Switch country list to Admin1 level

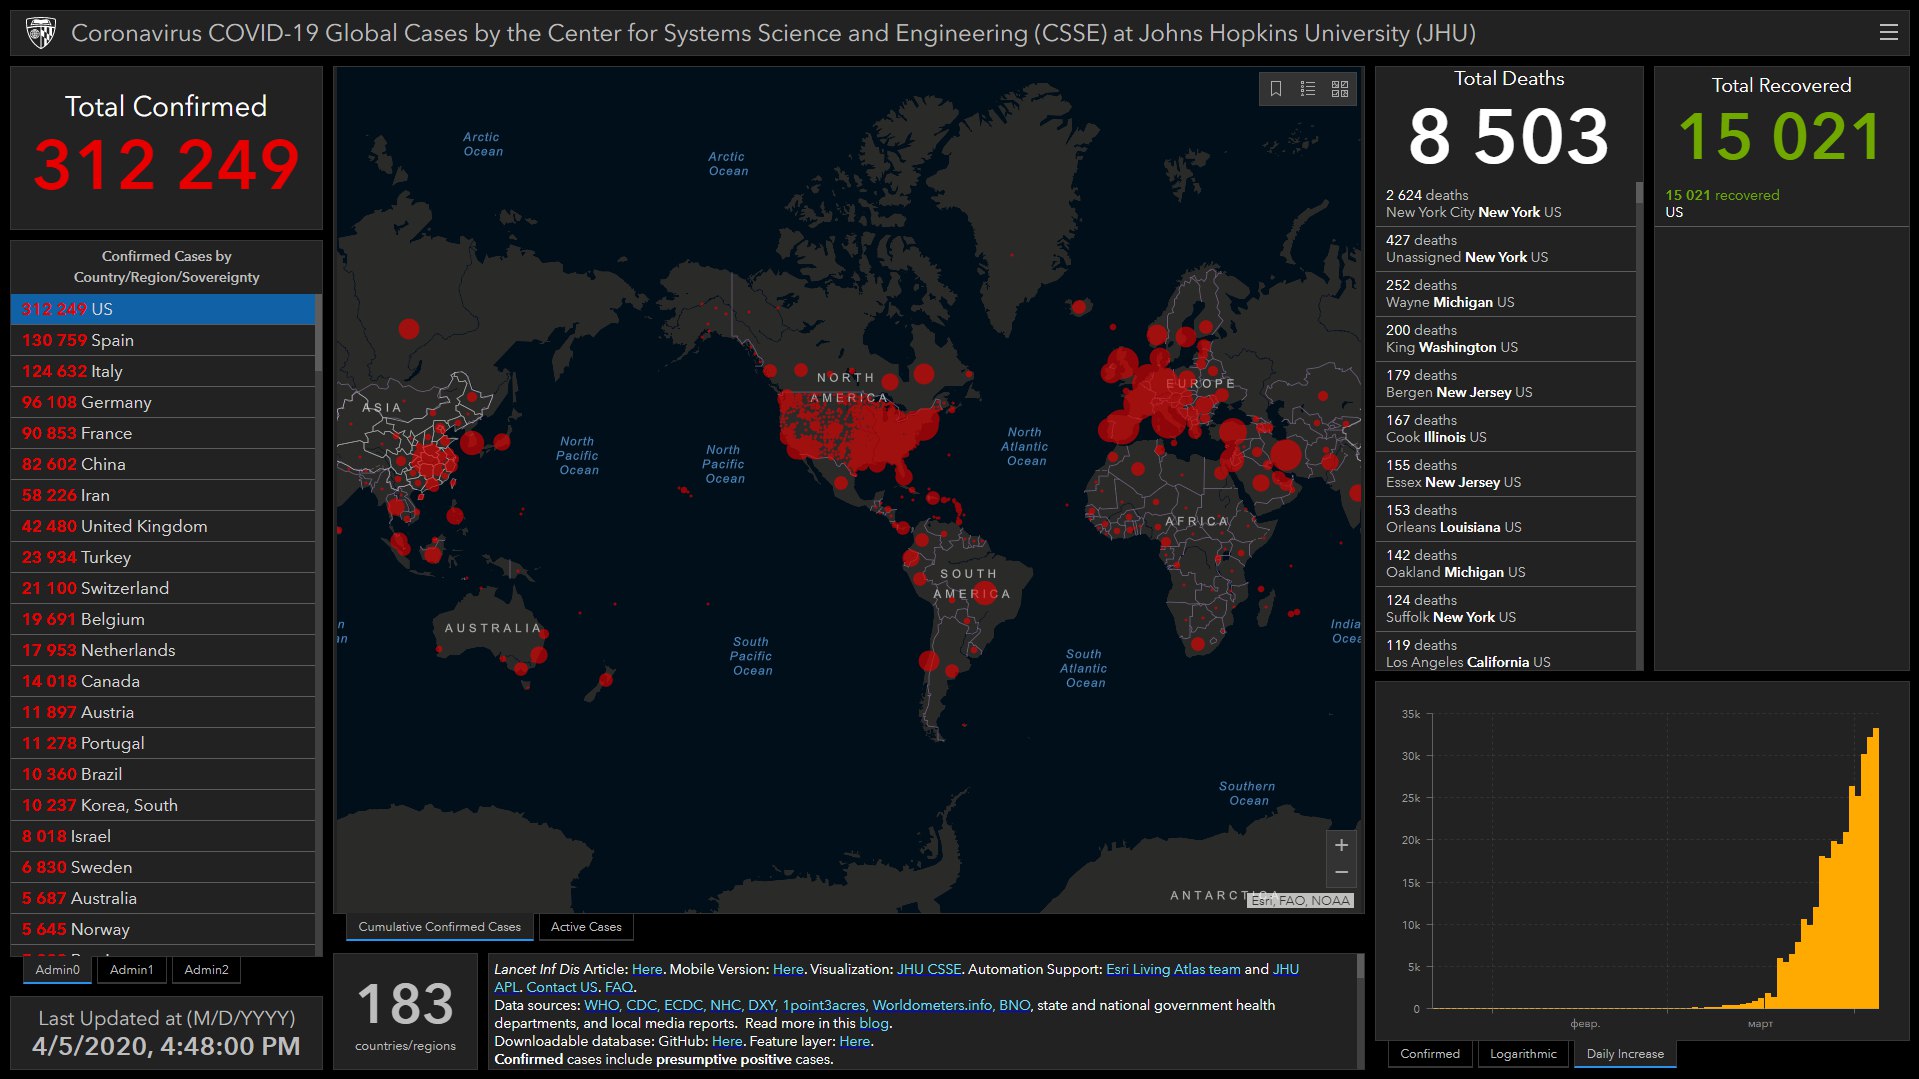click(131, 970)
